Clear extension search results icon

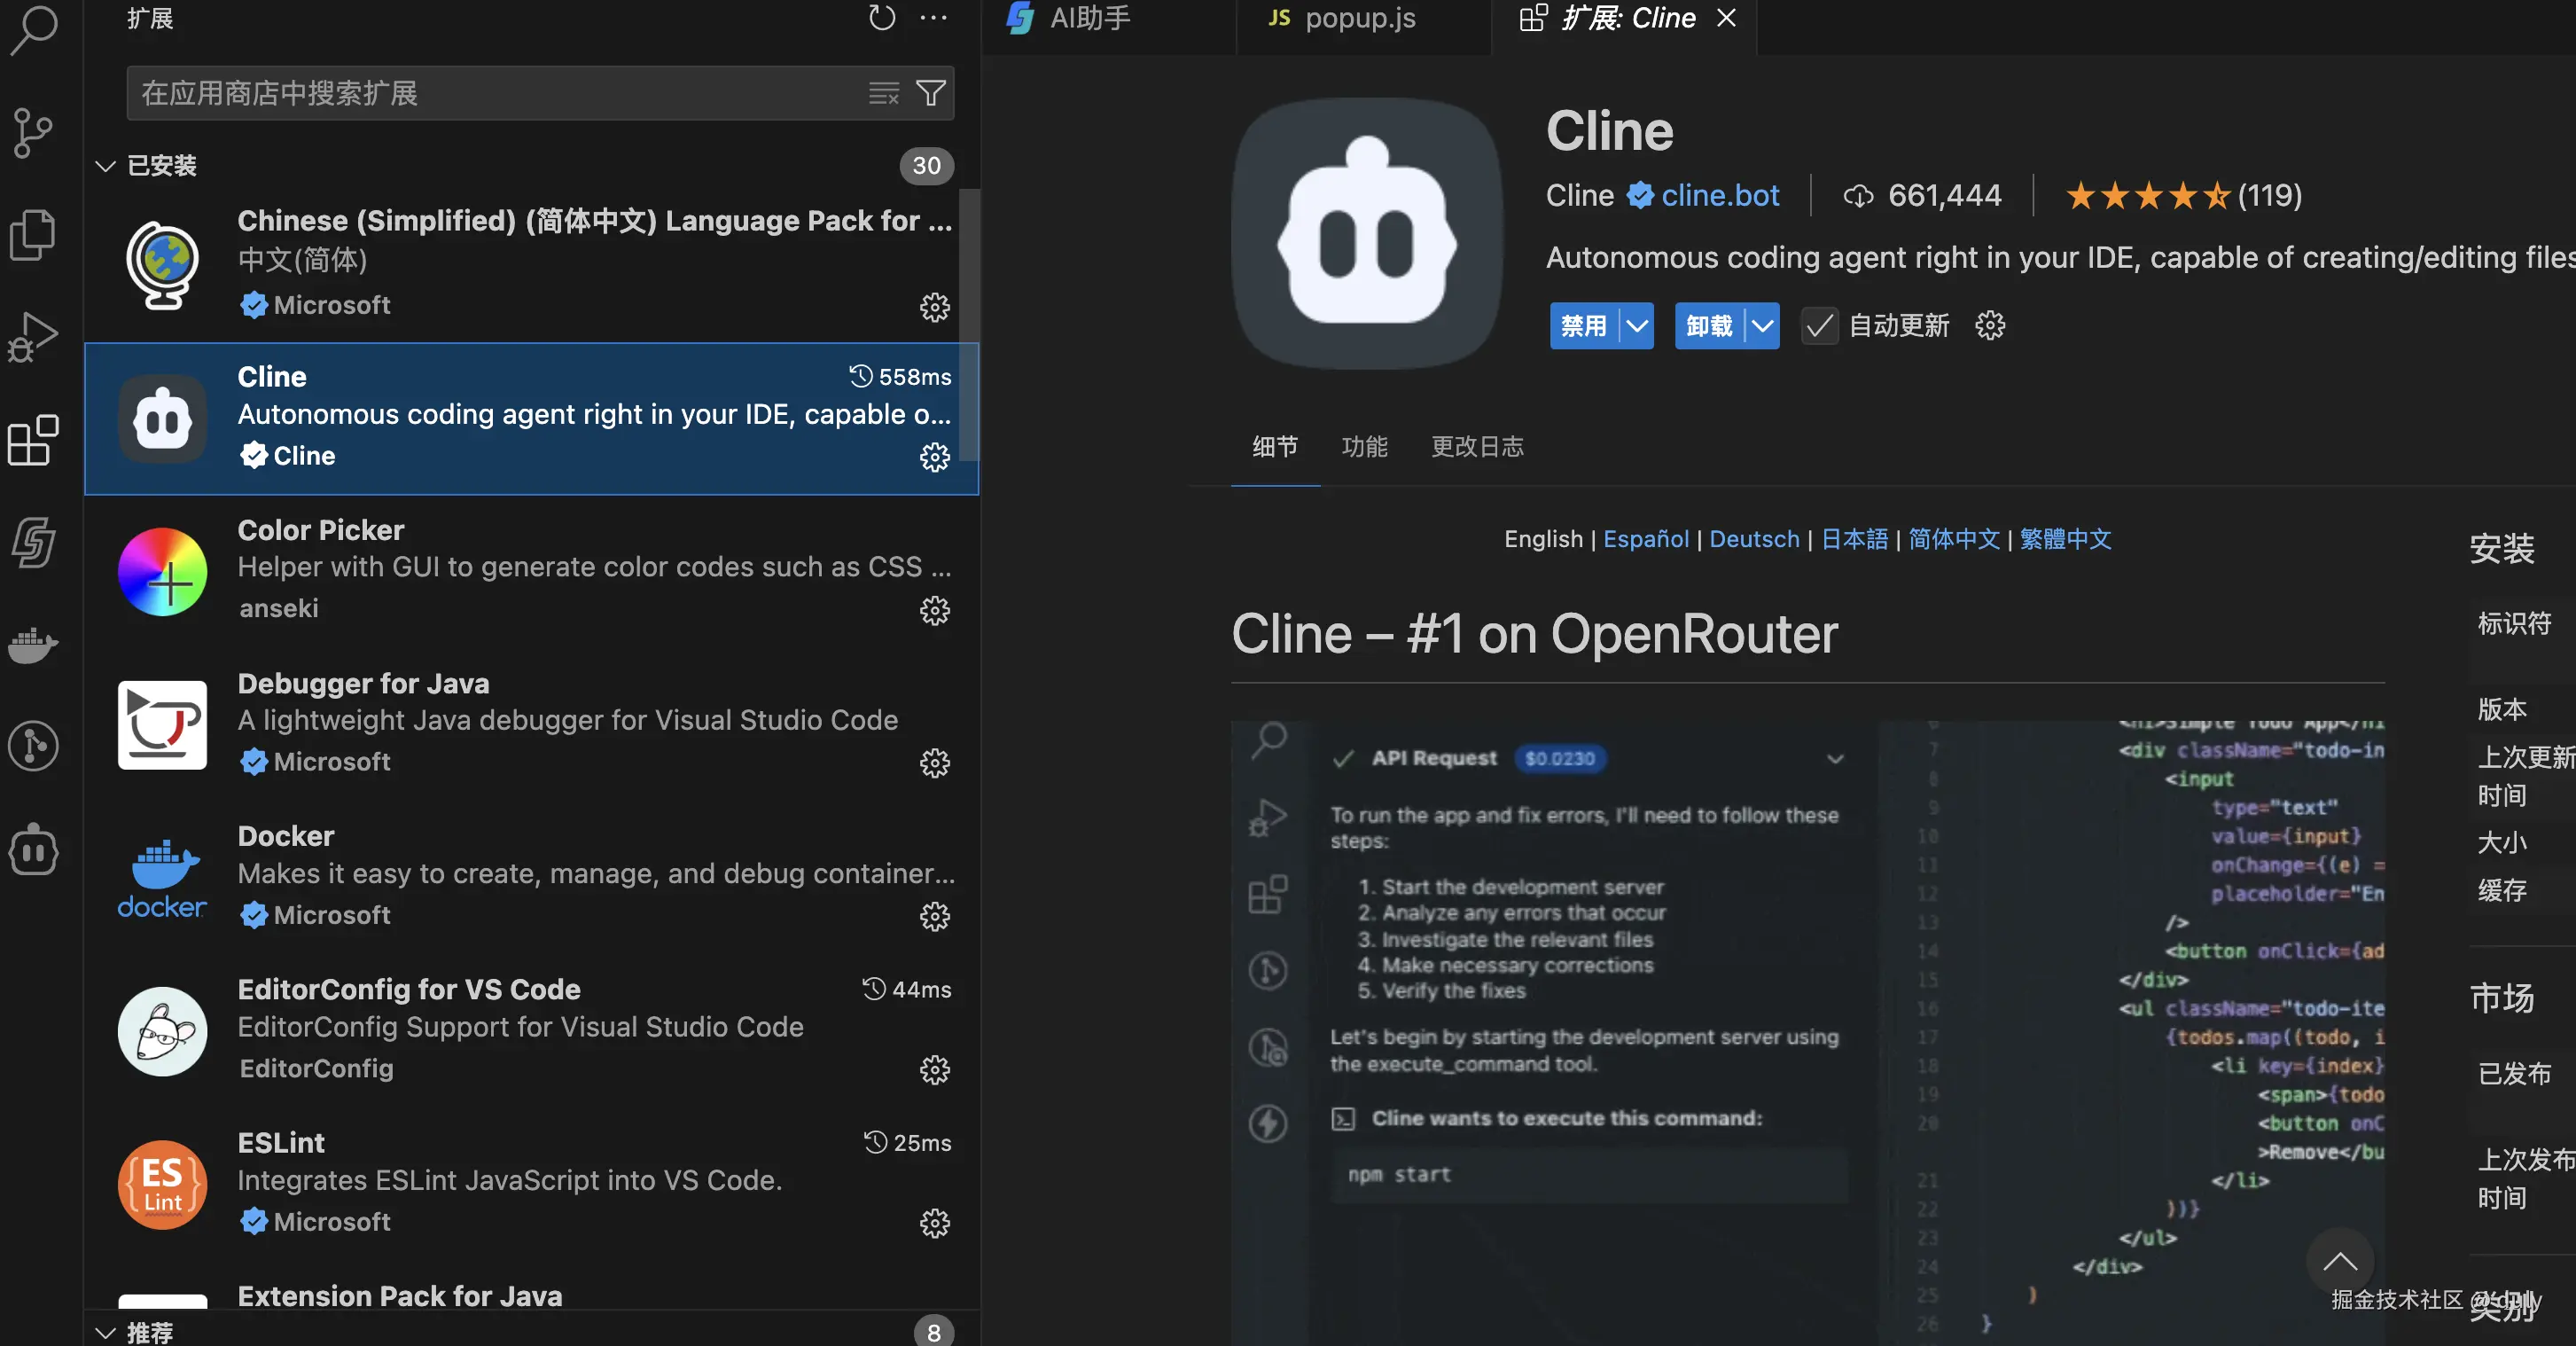tap(883, 93)
